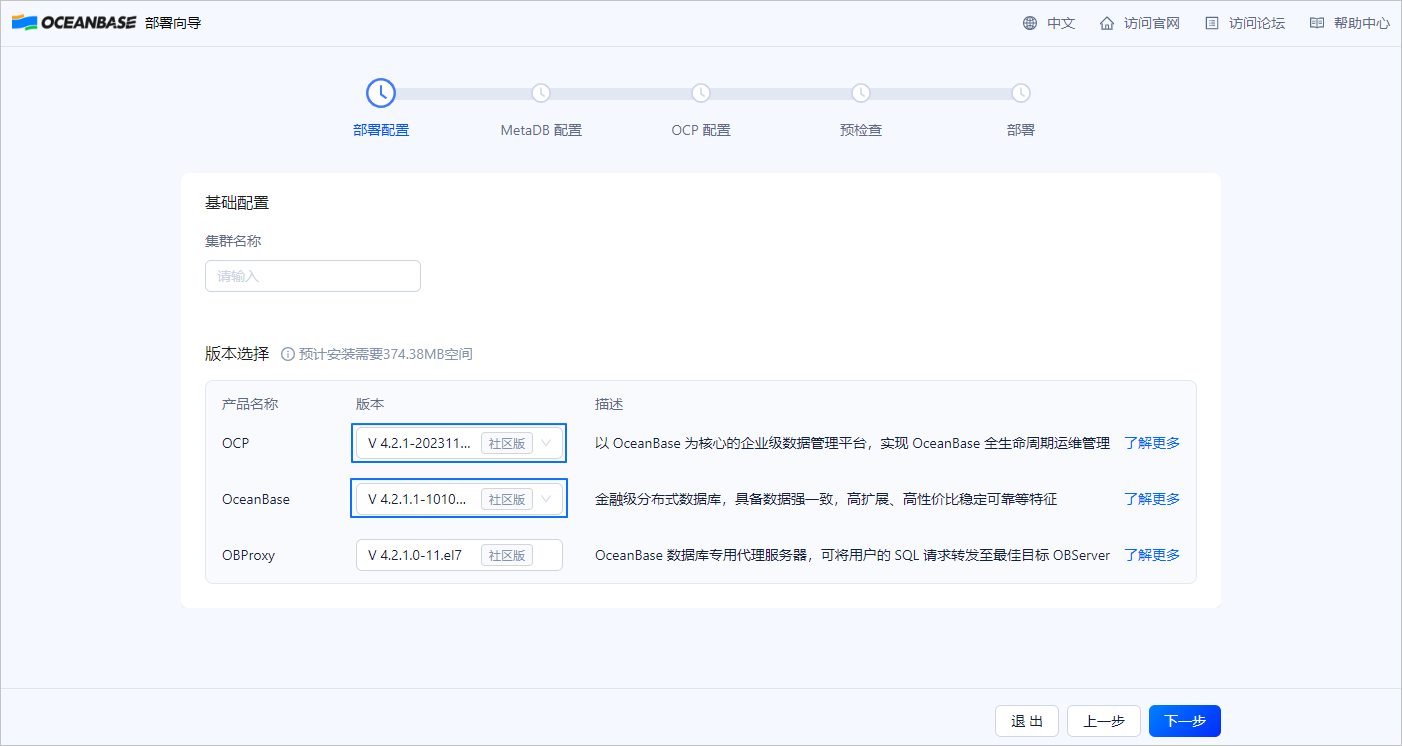Click the 部署 step clock icon

tap(1021, 93)
